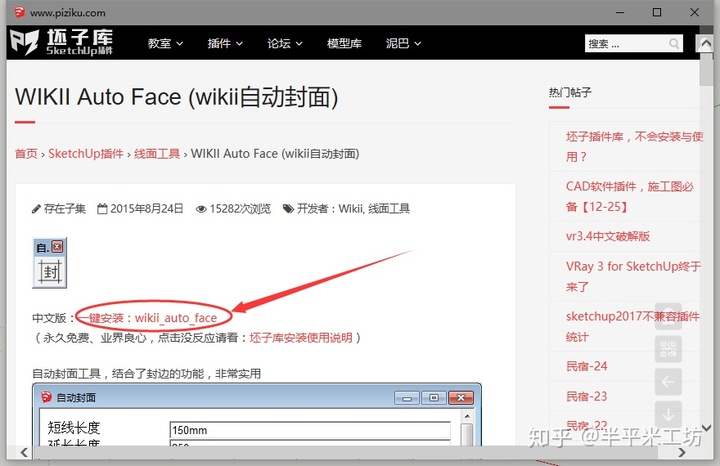720x466 pixels.
Task: Click the 开发者：Wikii tag
Action: pos(330,209)
